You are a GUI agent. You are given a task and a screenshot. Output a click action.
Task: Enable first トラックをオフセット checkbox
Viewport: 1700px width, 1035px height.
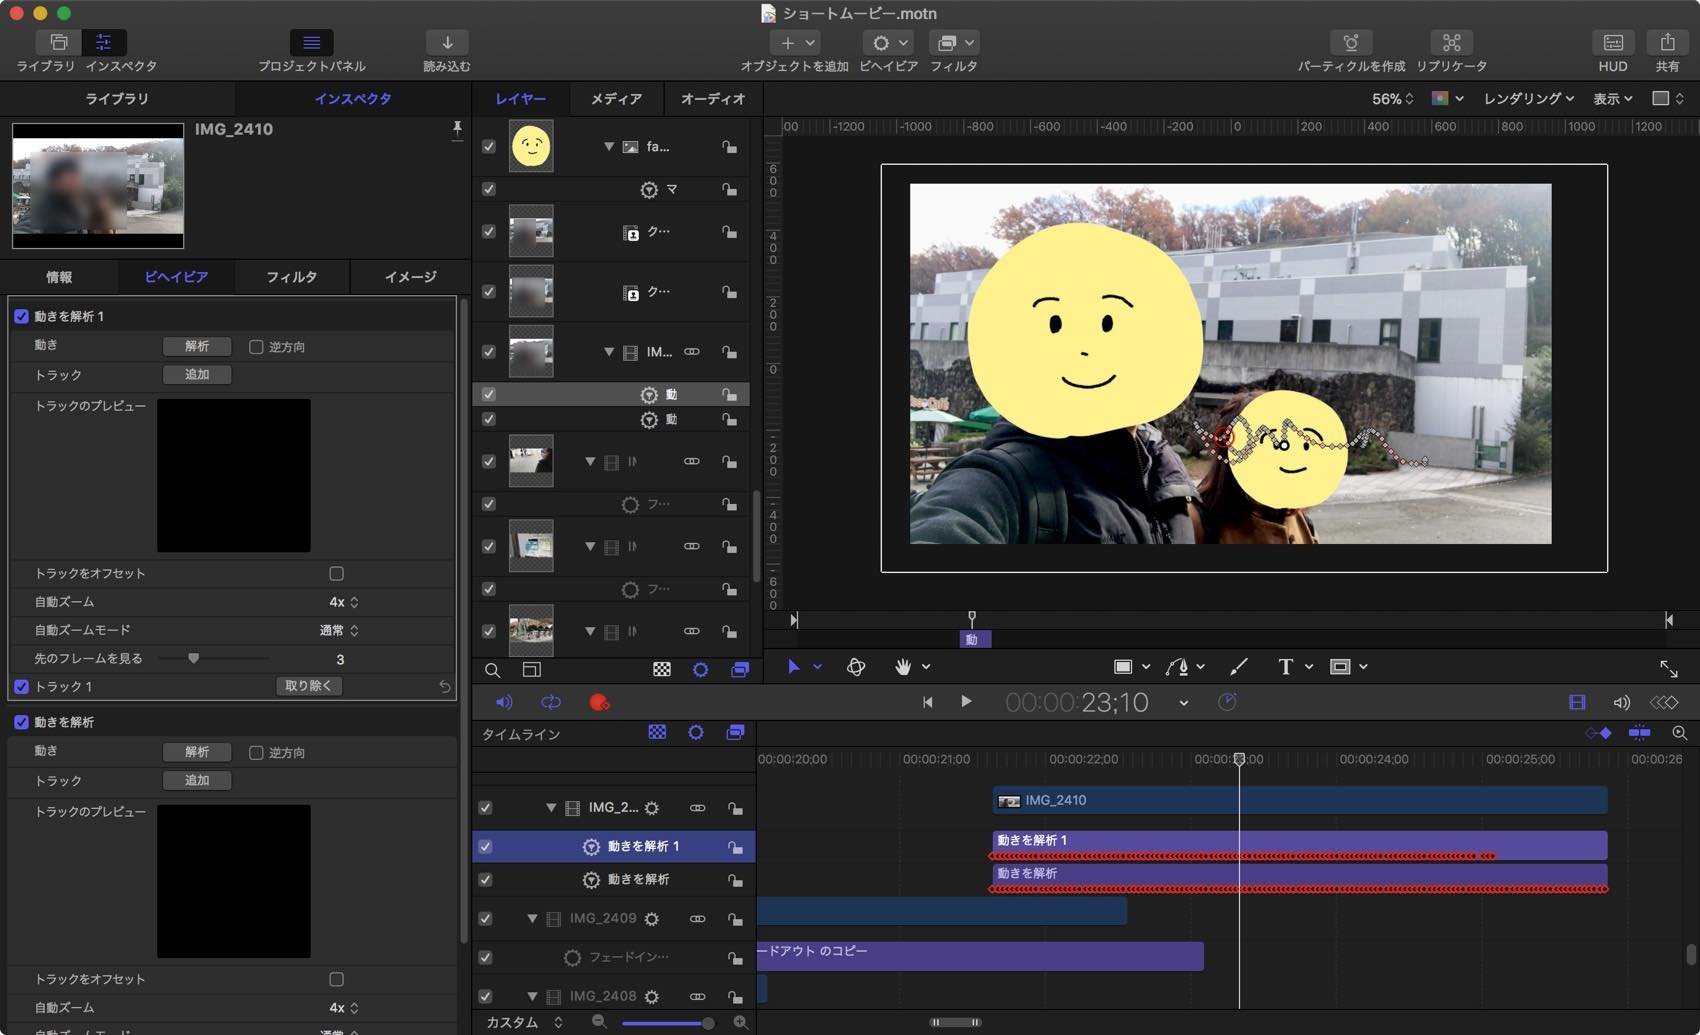pyautogui.click(x=336, y=573)
